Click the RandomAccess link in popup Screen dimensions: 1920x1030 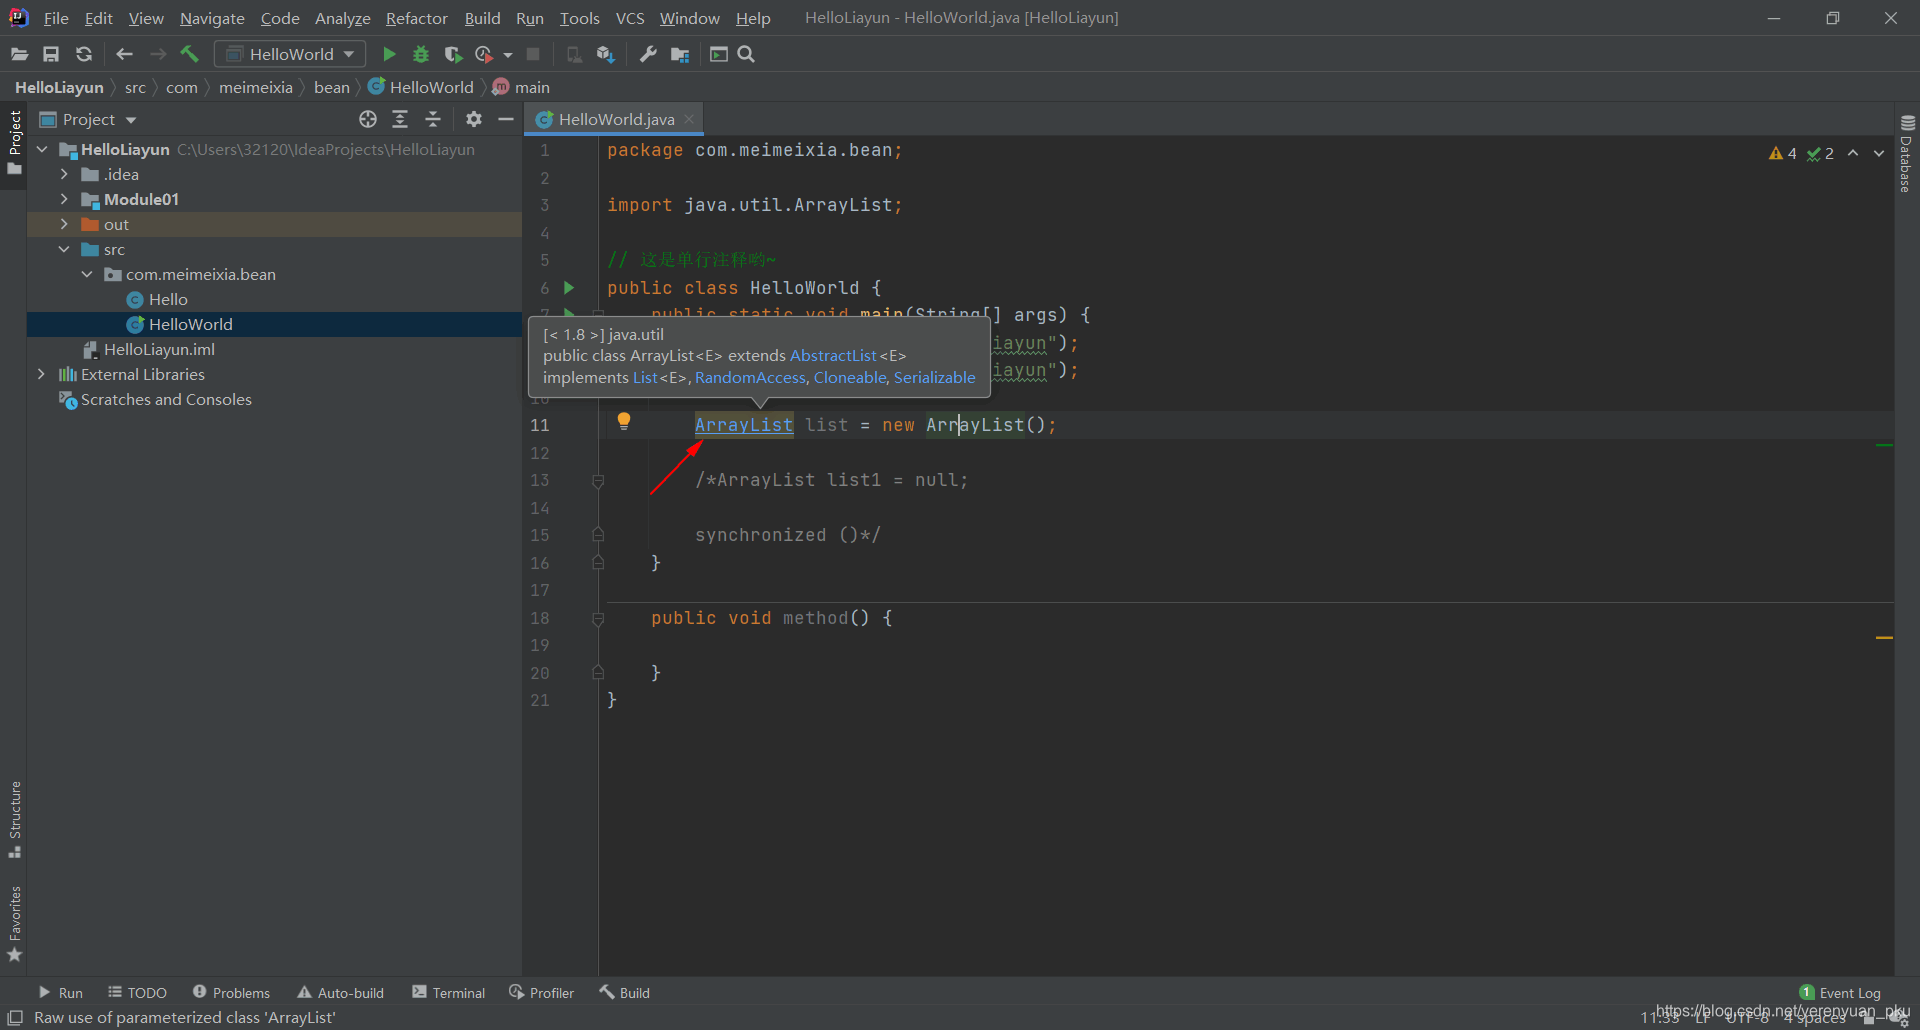pyautogui.click(x=750, y=377)
